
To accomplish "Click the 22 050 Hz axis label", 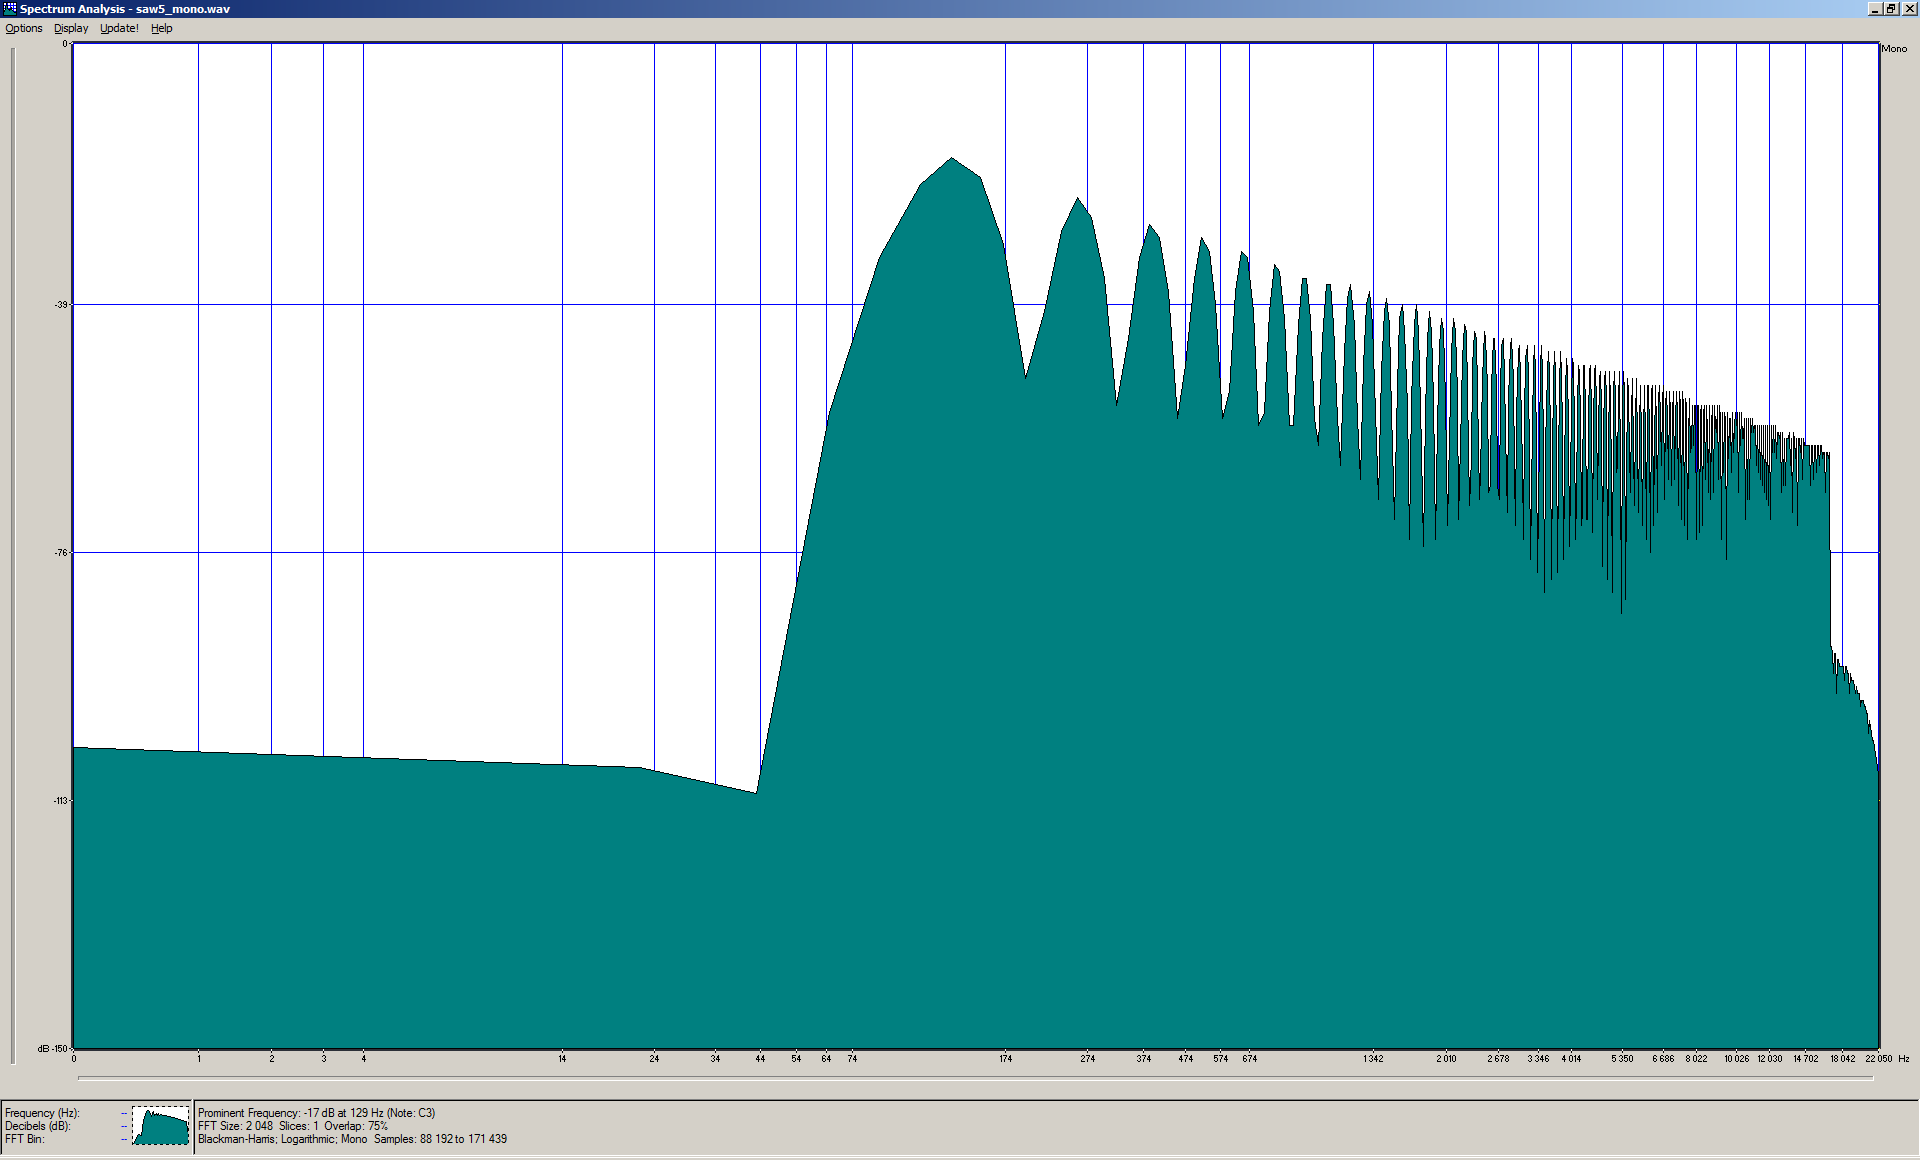I will click(1878, 1058).
